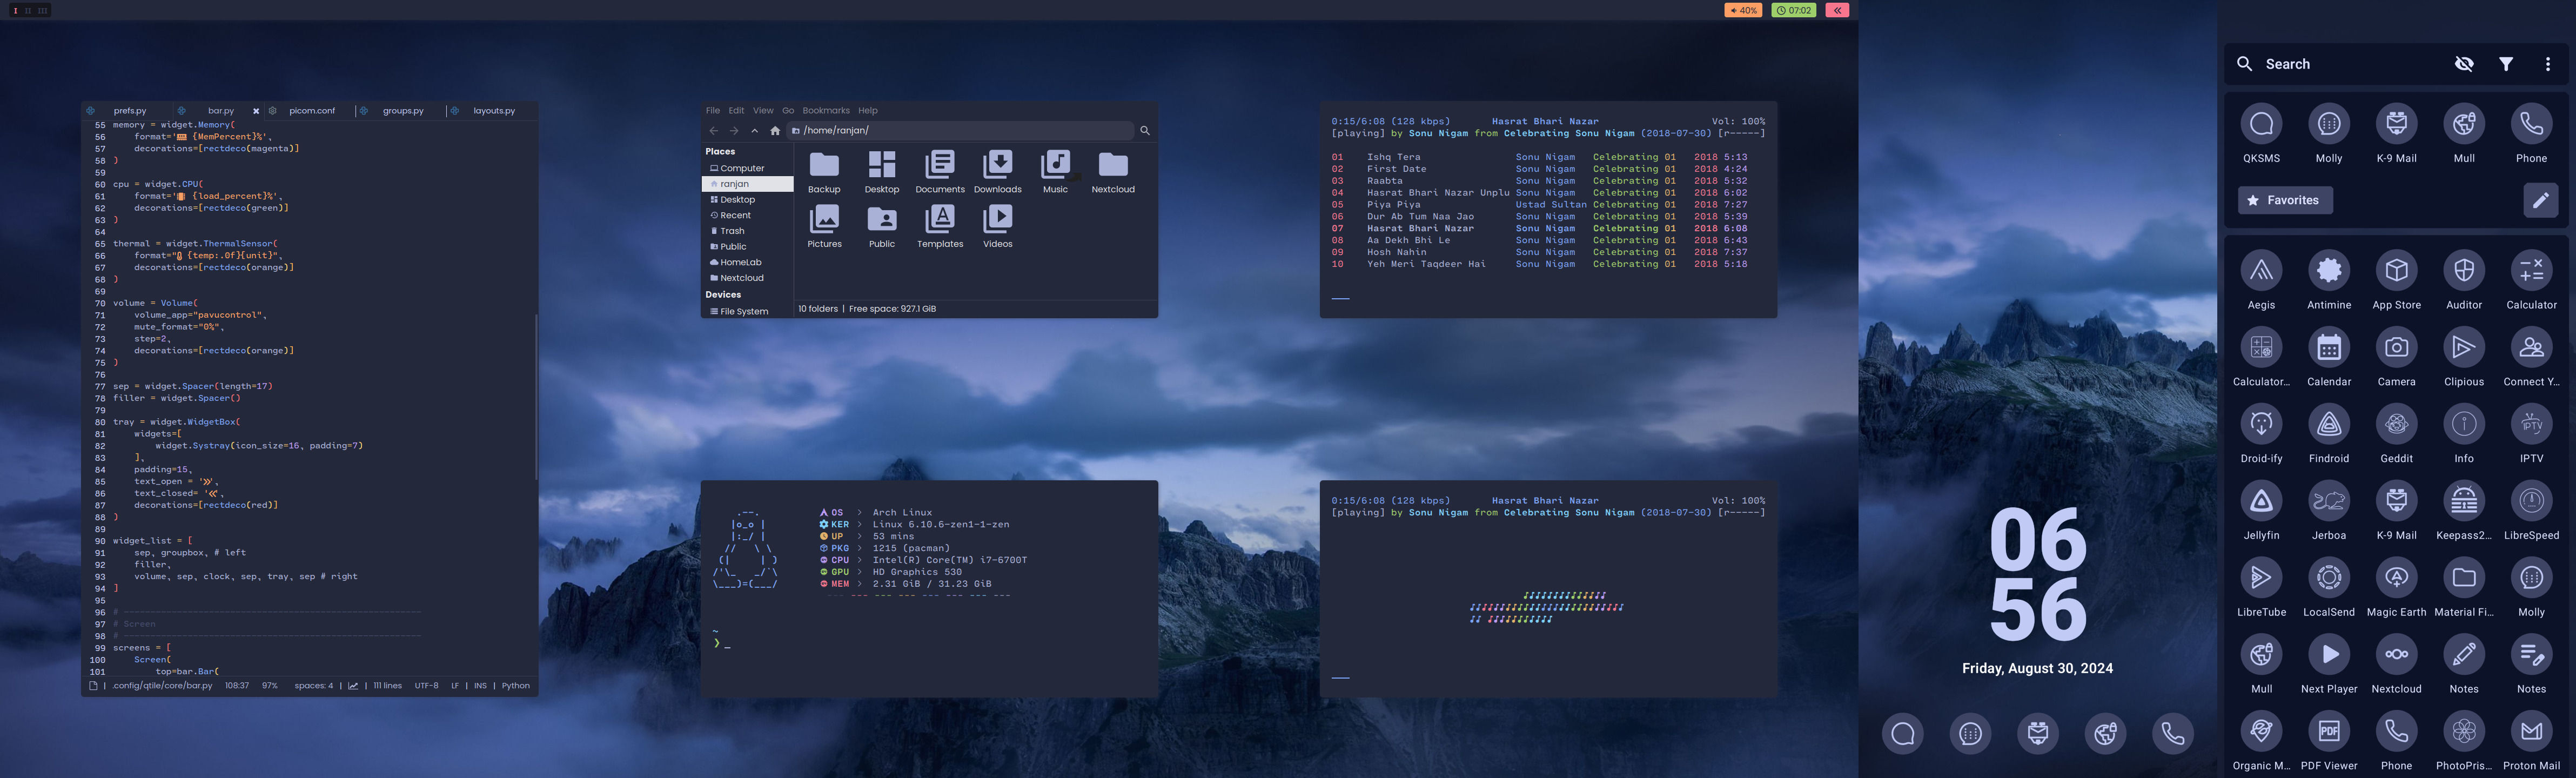Switch to the groups.py editor tab
Viewport: 2576px width, 778px height.
(403, 111)
